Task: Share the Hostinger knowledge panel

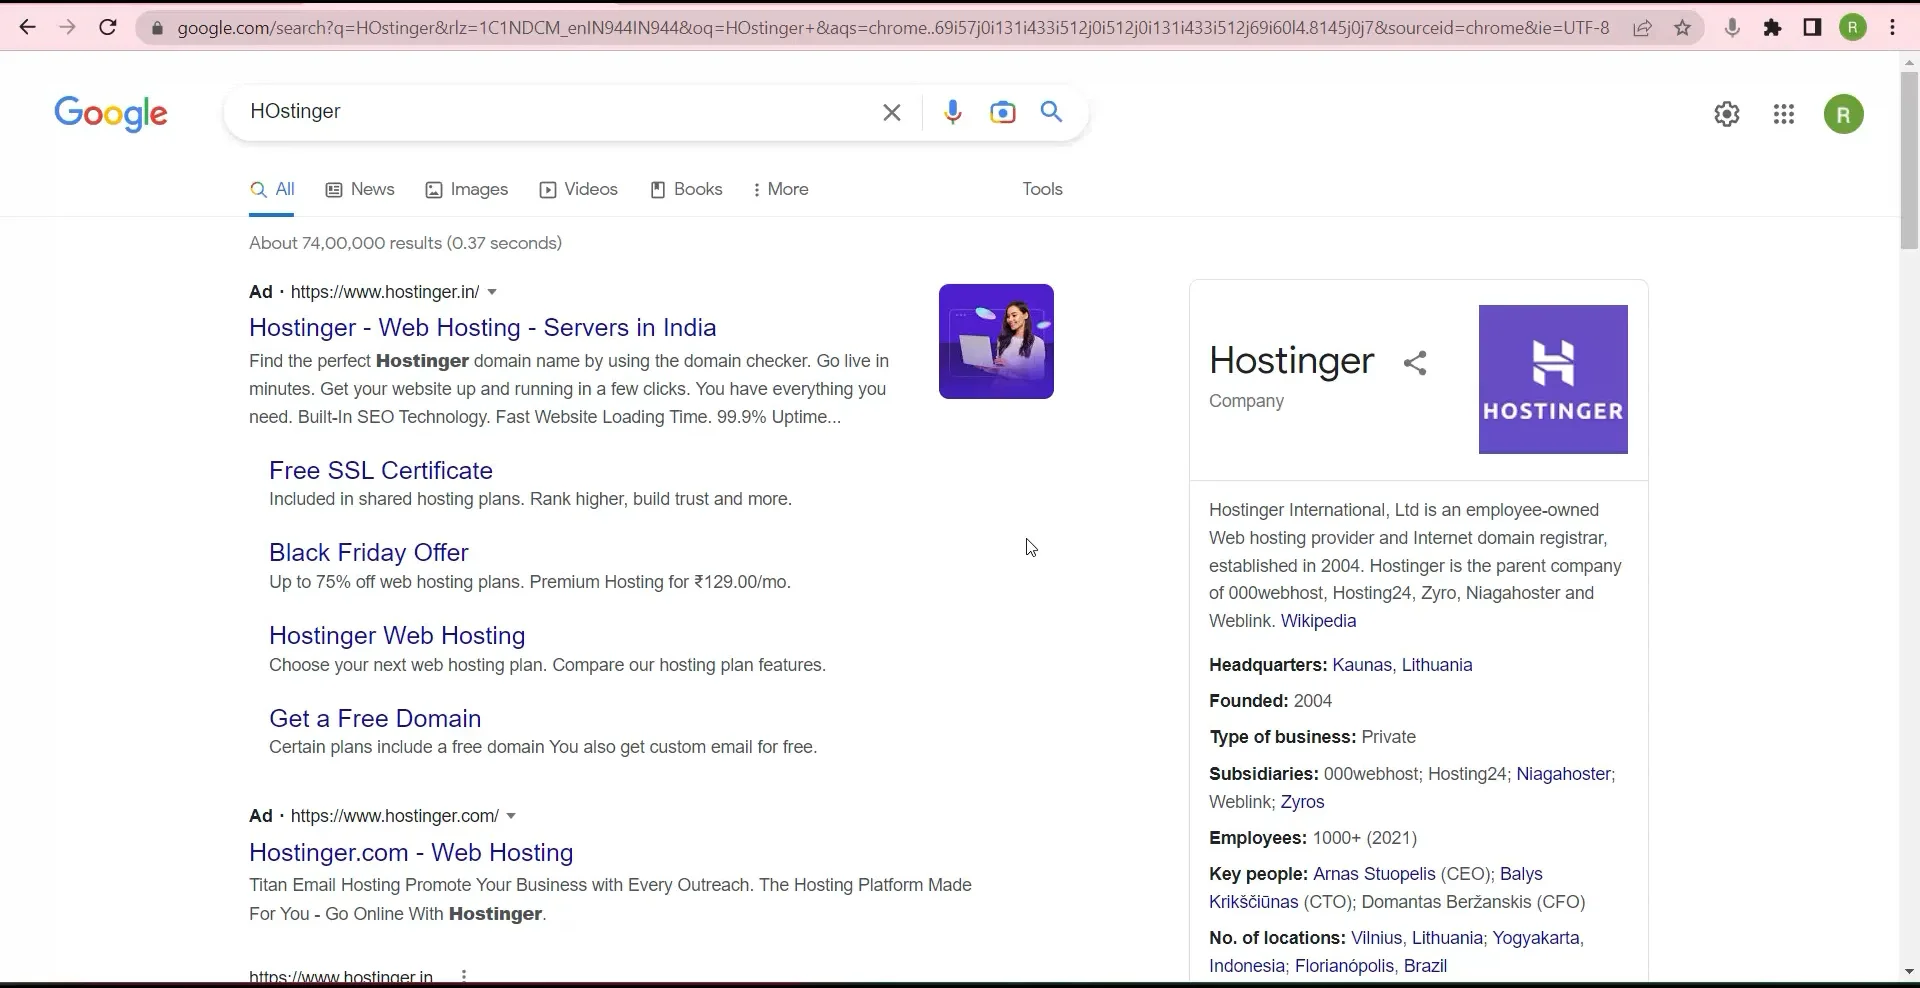Action: click(x=1415, y=363)
